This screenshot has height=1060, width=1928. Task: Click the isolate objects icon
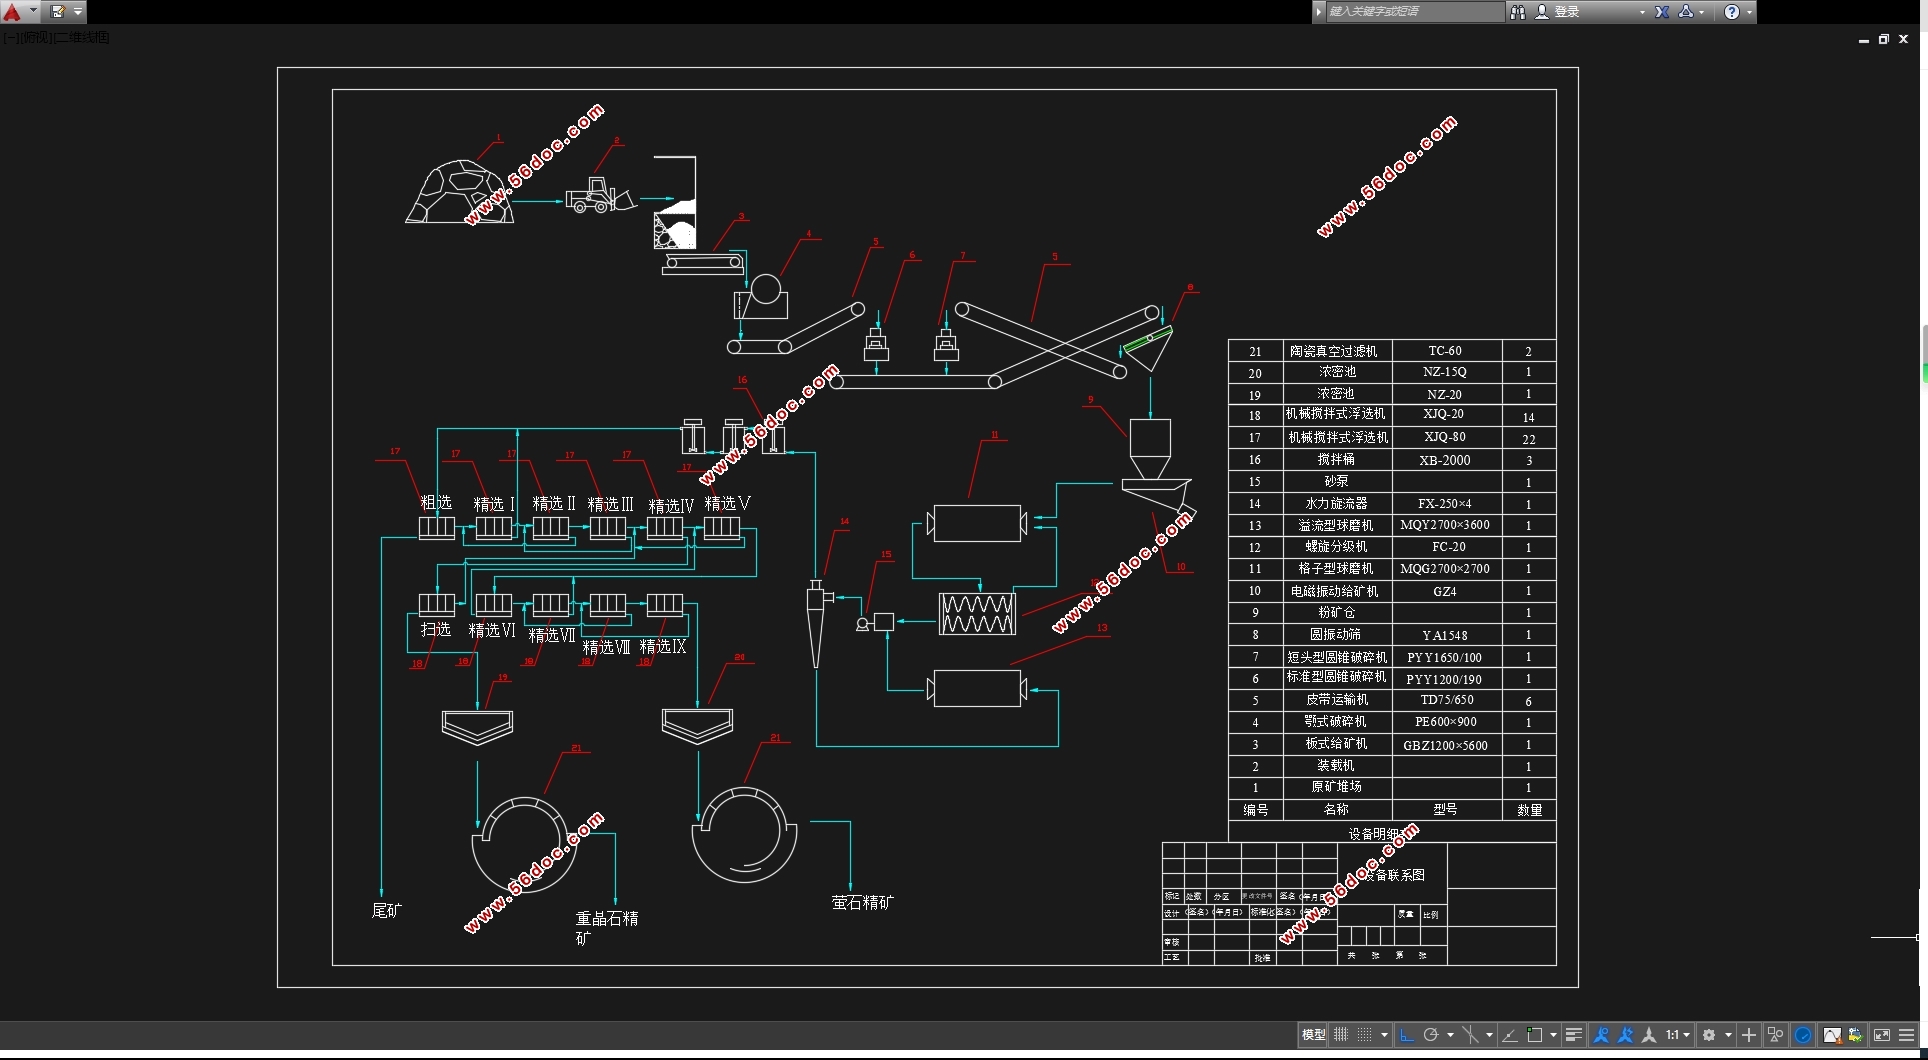pyautogui.click(x=1776, y=1035)
